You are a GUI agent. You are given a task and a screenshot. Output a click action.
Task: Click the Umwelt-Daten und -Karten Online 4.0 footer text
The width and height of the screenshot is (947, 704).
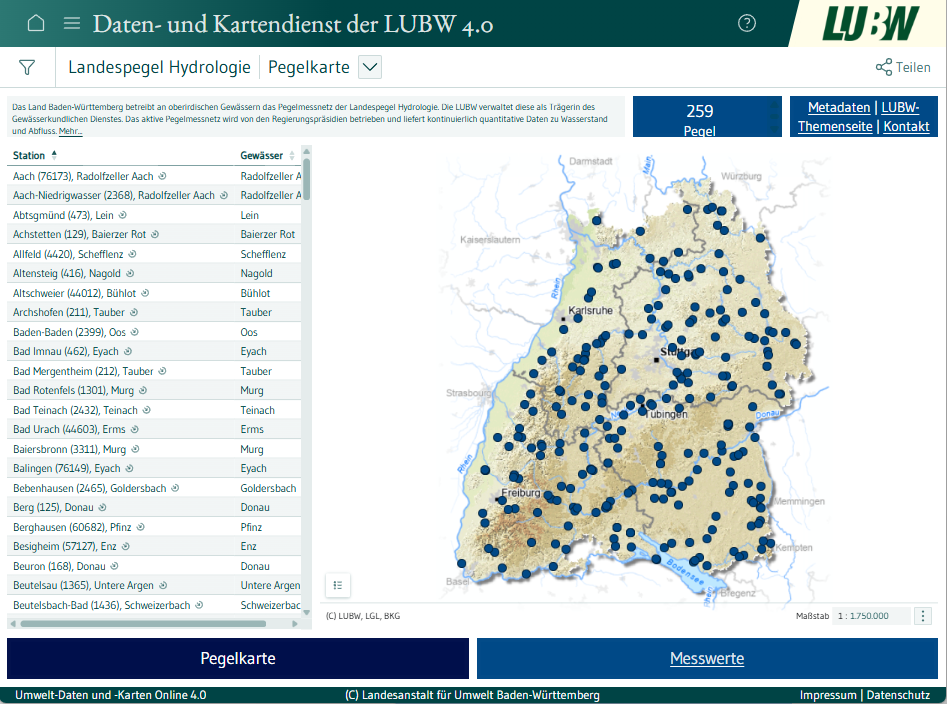coord(111,695)
